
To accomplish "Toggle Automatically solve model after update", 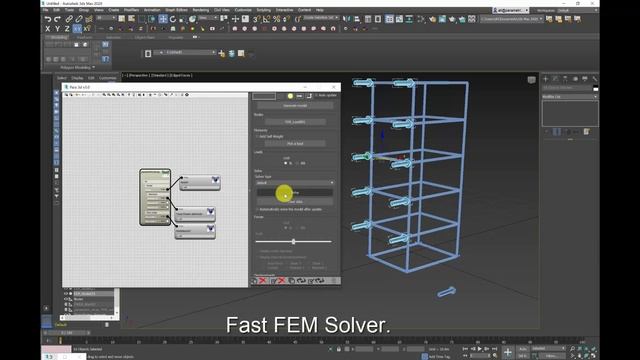I will click(x=257, y=209).
